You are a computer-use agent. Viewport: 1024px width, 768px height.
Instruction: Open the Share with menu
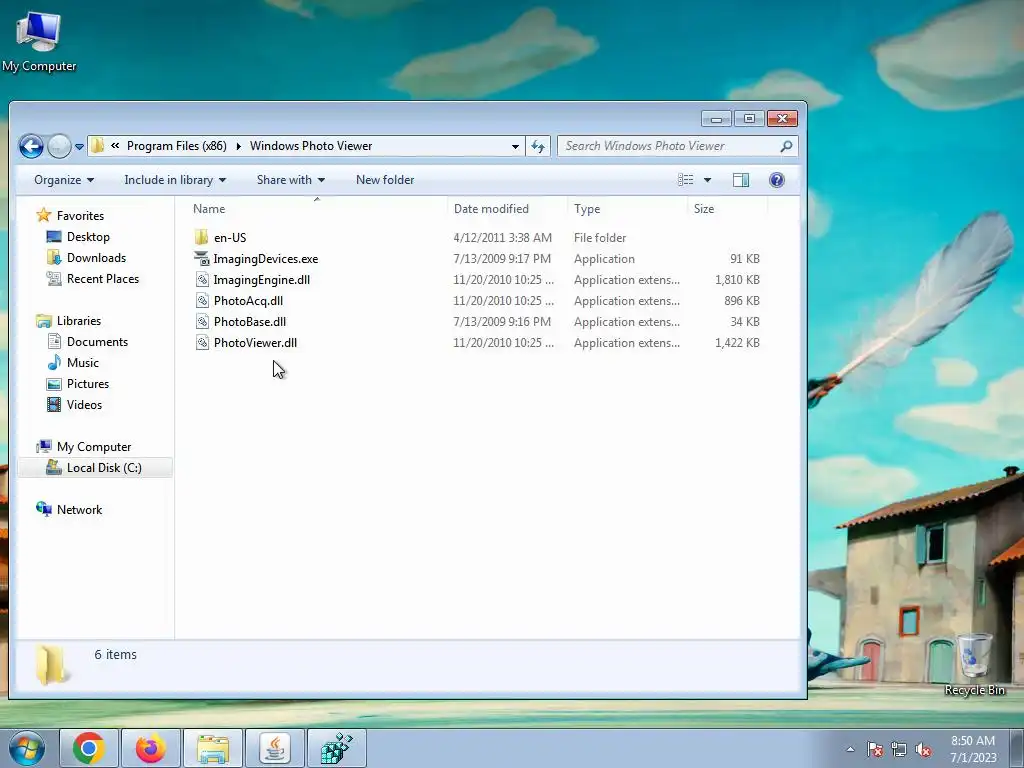291,180
